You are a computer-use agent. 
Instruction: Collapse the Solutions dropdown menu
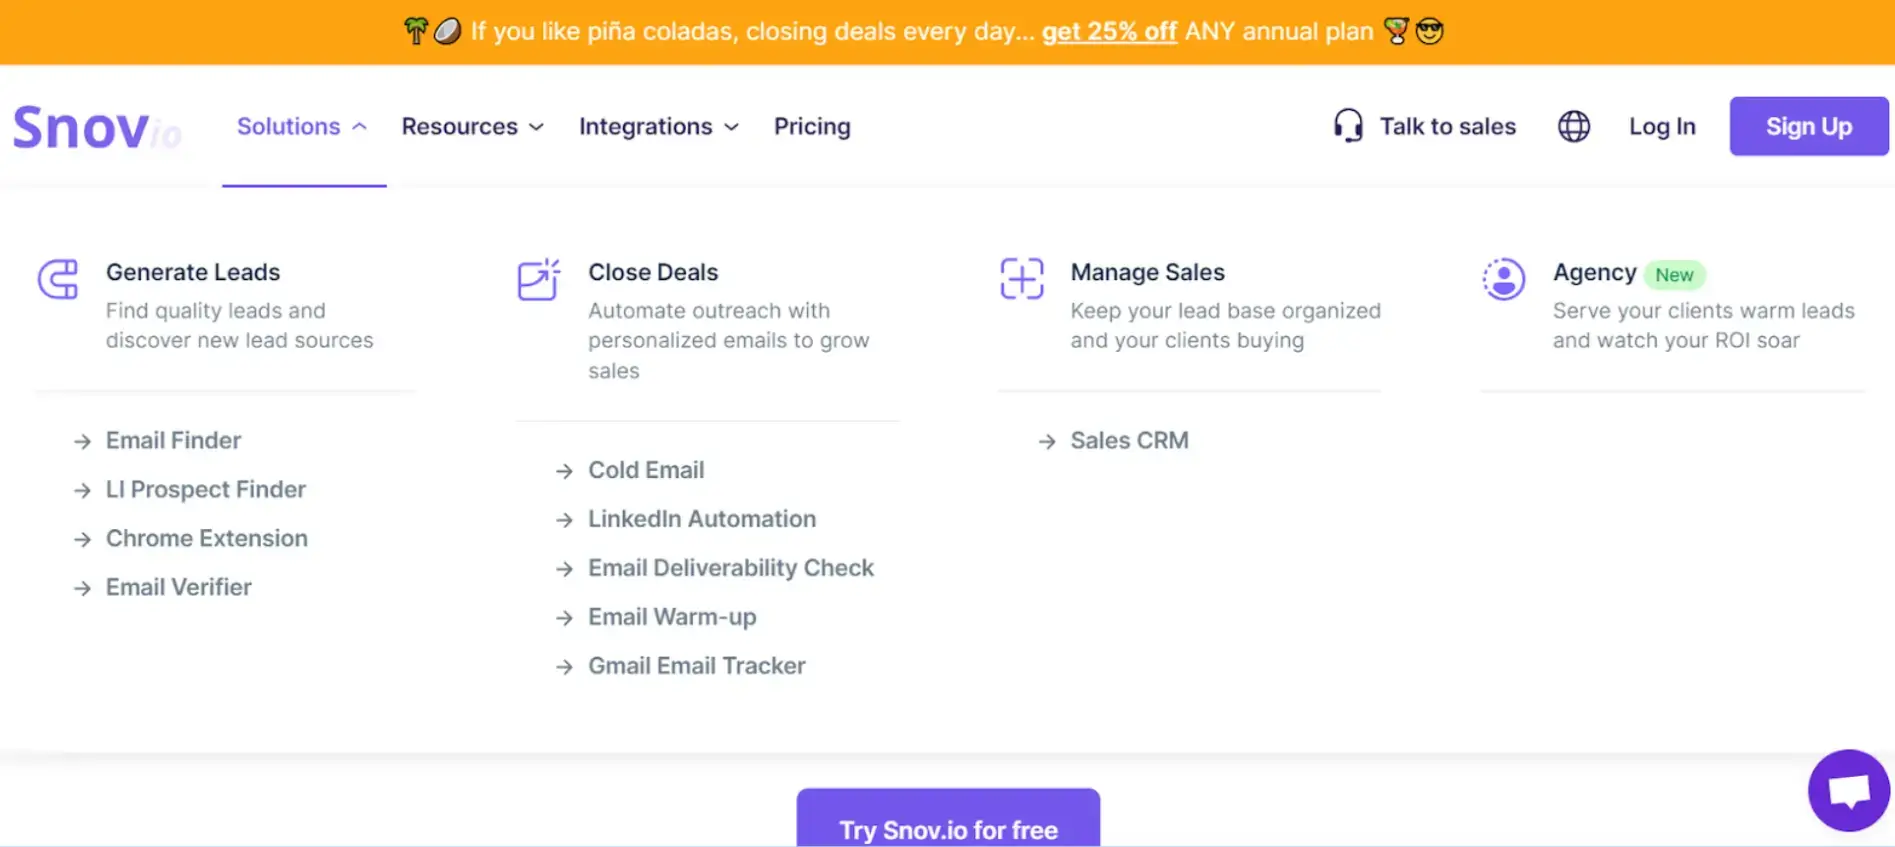302,127
